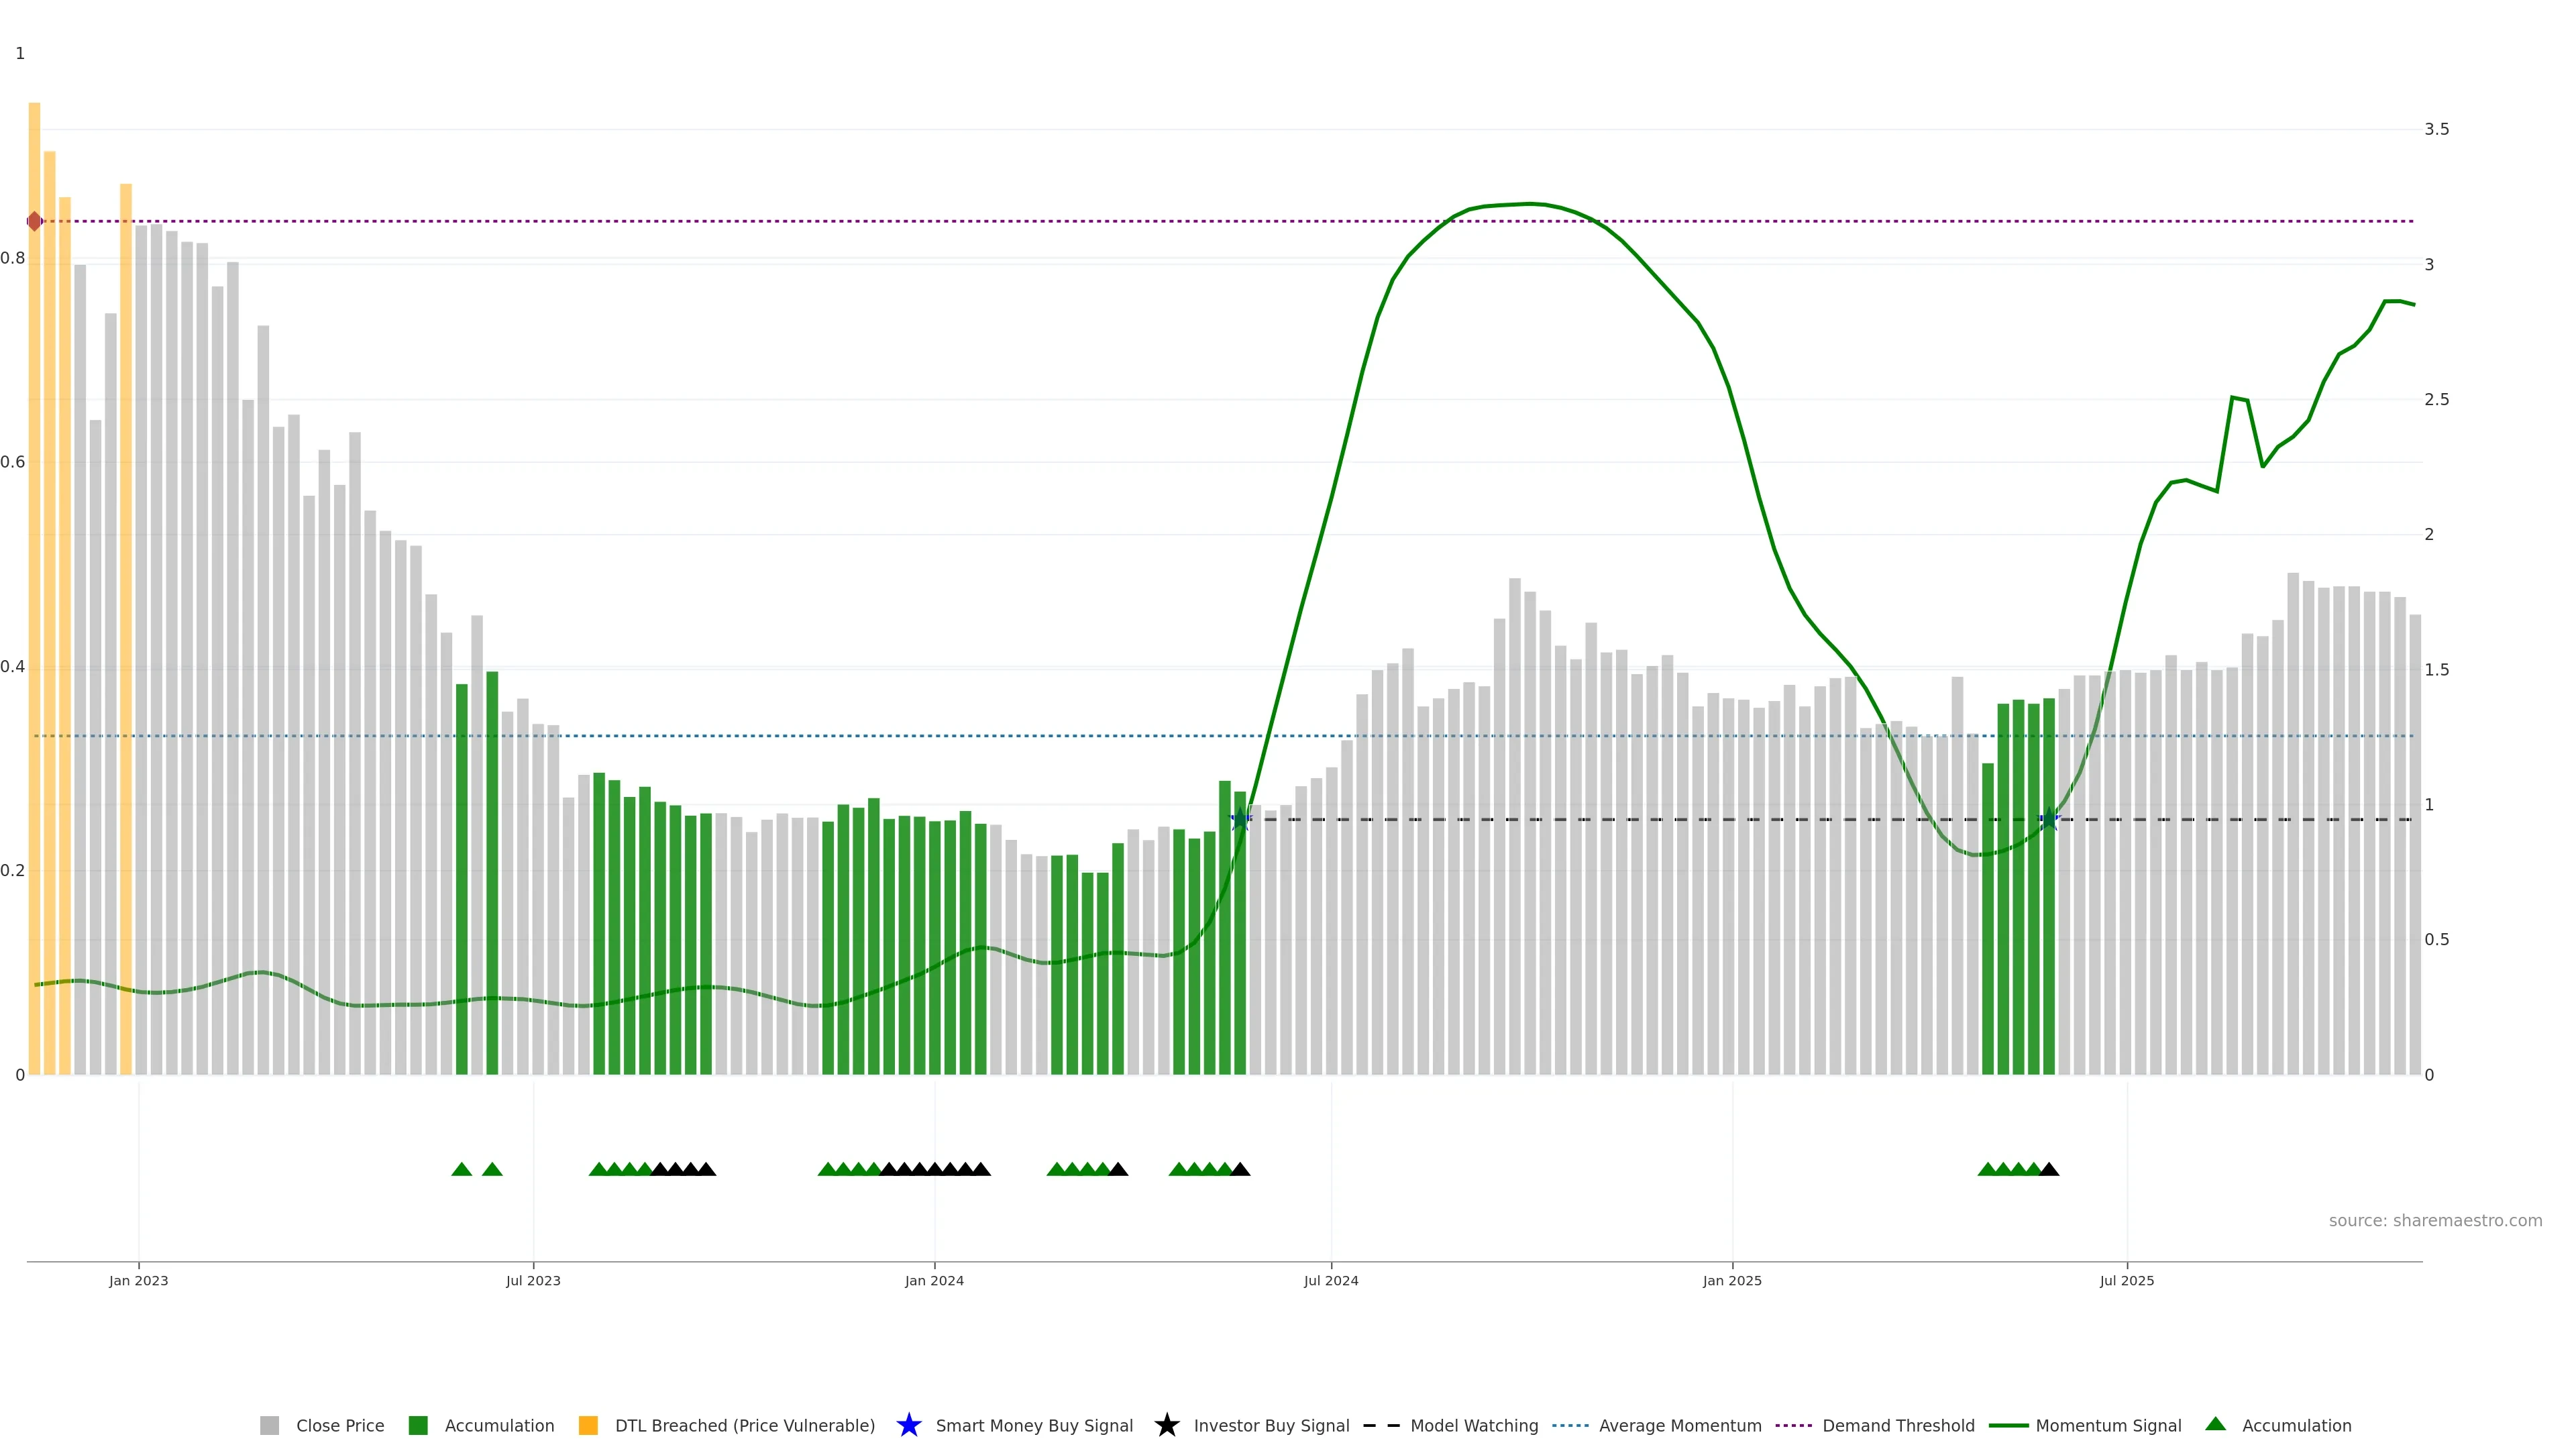
Task: Click the Jan 2025 x-axis label
Action: [1732, 1281]
